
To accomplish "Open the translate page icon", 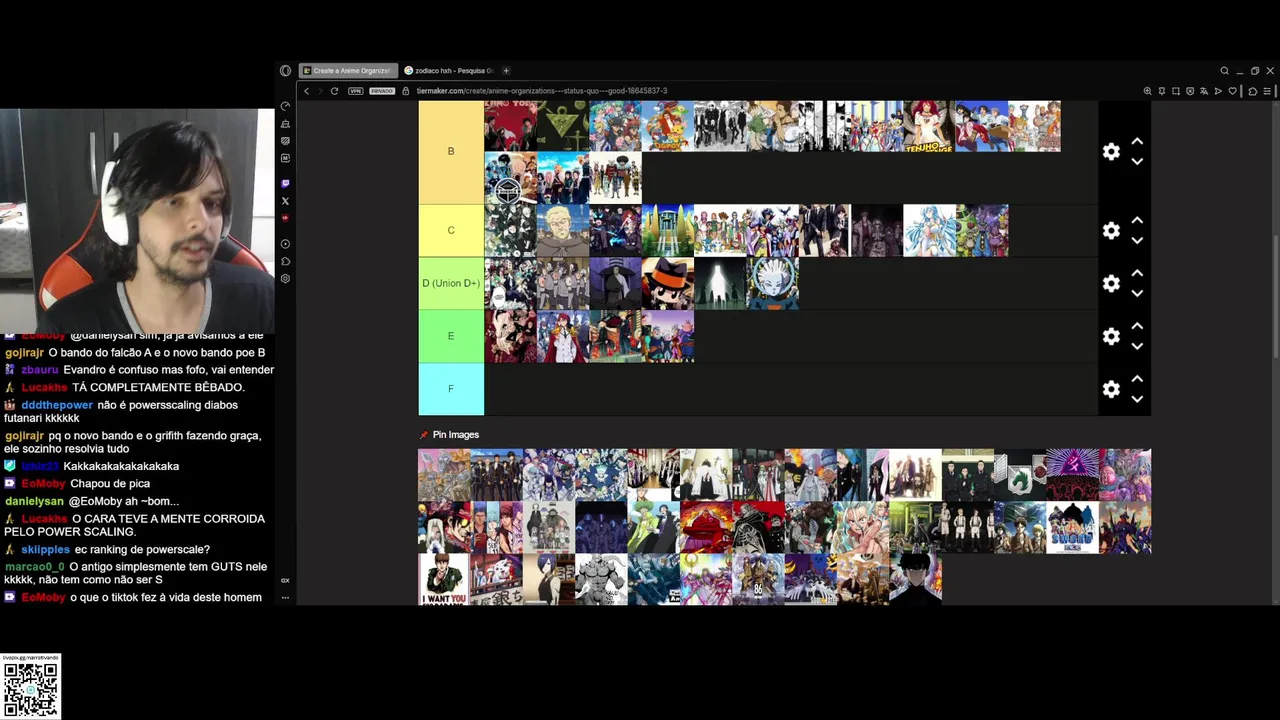I will pyautogui.click(x=1204, y=91).
